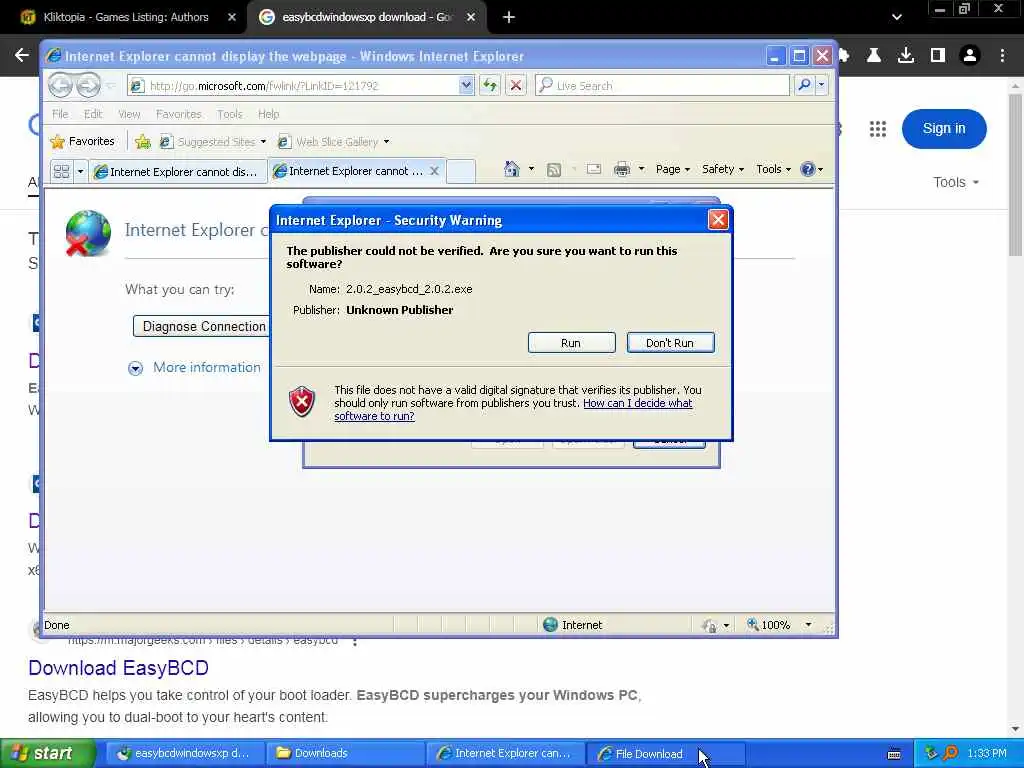Viewport: 1024px width, 768px height.
Task: Click the Favorites star button
Action: coord(83,141)
